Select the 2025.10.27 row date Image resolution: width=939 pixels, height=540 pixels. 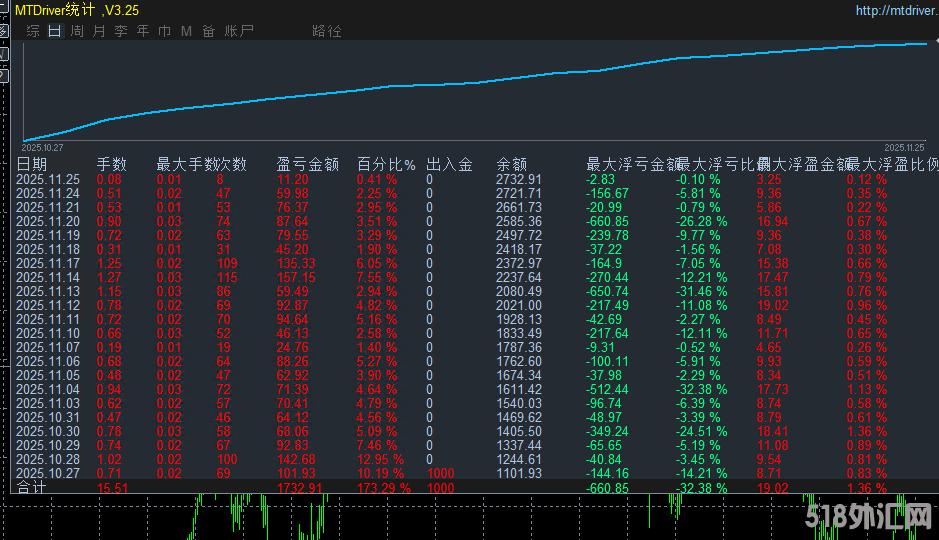(x=48, y=473)
